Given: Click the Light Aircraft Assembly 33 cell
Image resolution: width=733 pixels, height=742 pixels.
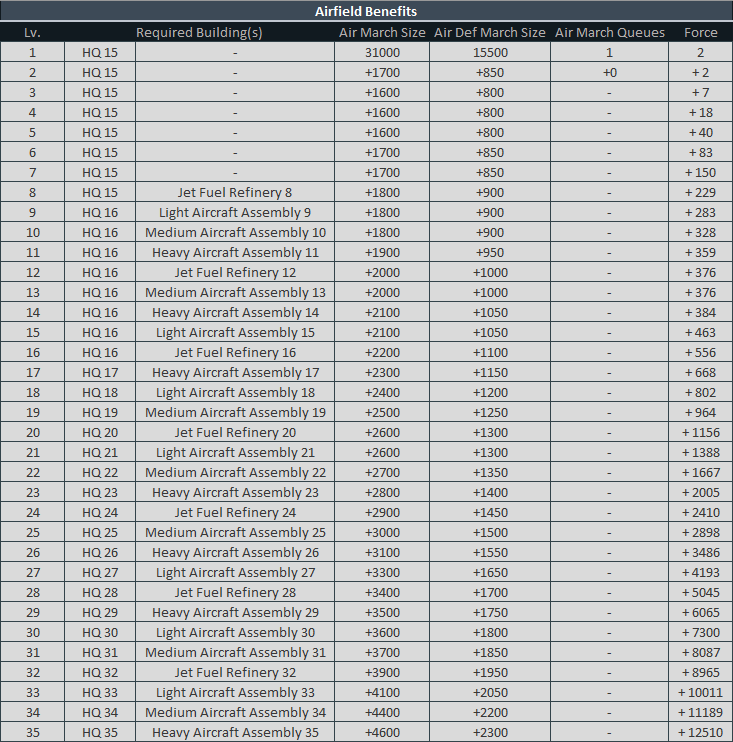Looking at the screenshot, I should click(x=235, y=692).
